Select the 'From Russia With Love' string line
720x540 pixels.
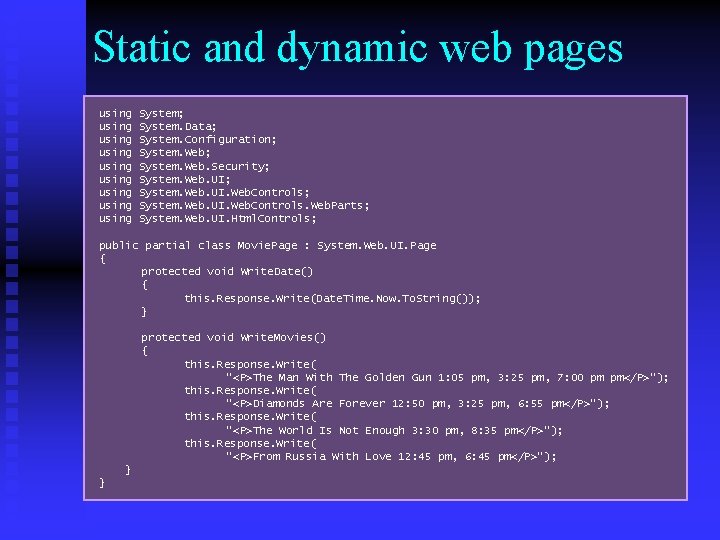coord(391,456)
